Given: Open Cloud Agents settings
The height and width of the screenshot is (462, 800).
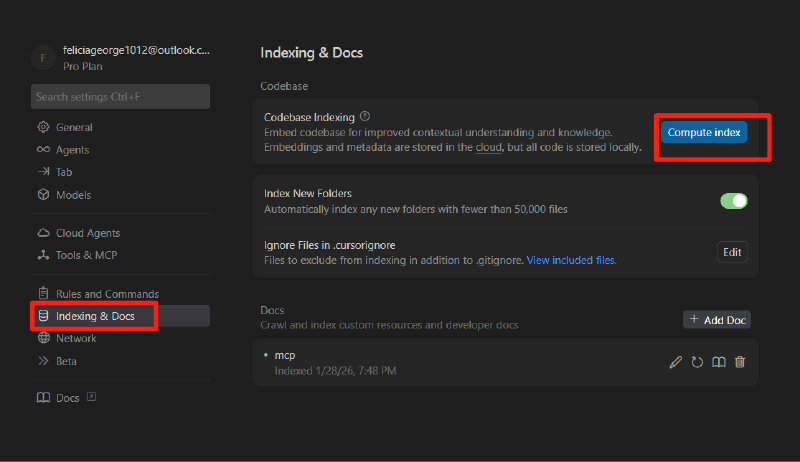Looking at the screenshot, I should pyautogui.click(x=87, y=232).
